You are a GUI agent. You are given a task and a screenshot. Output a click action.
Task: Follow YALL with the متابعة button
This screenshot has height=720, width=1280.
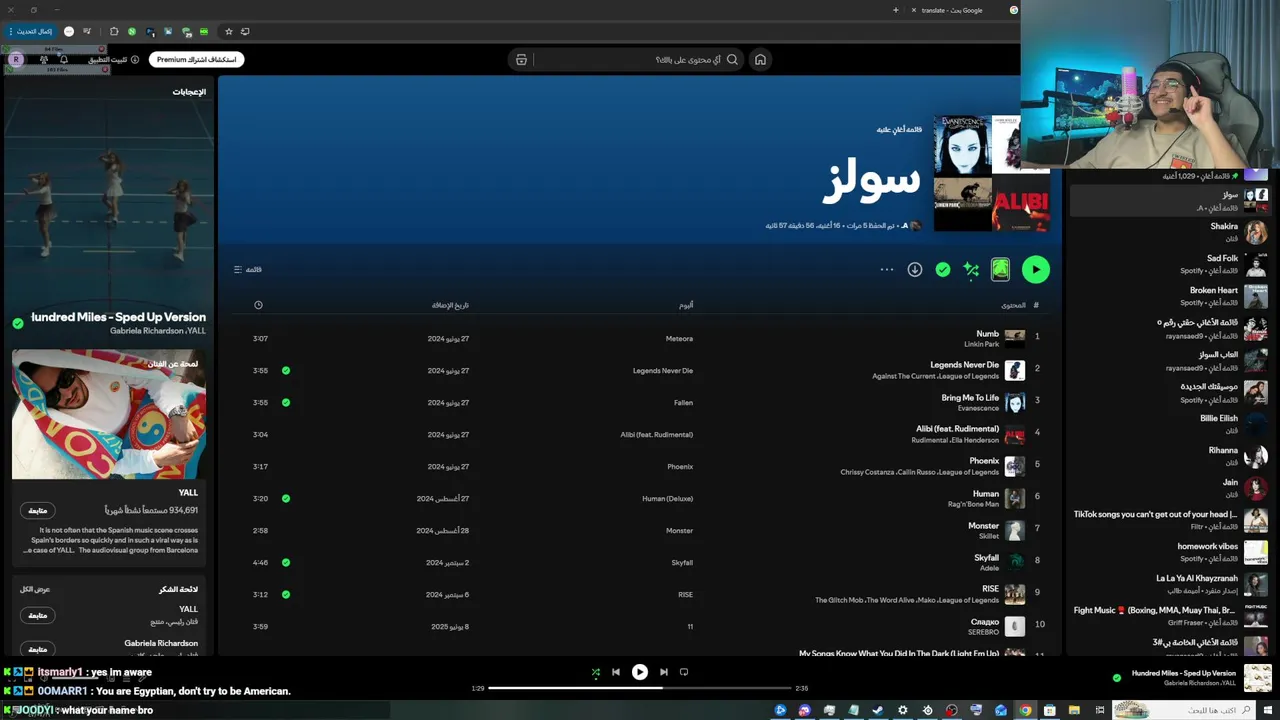coord(38,510)
